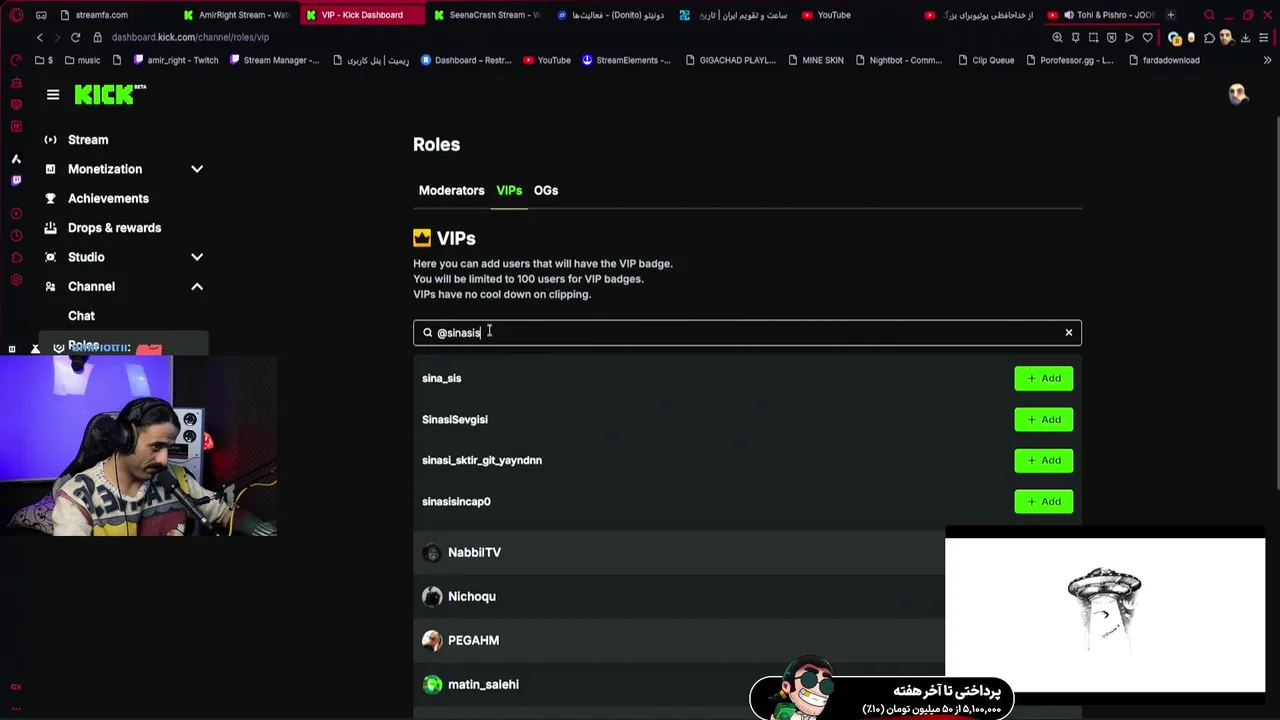Click the sinasisincap0 search result name

click(456, 501)
